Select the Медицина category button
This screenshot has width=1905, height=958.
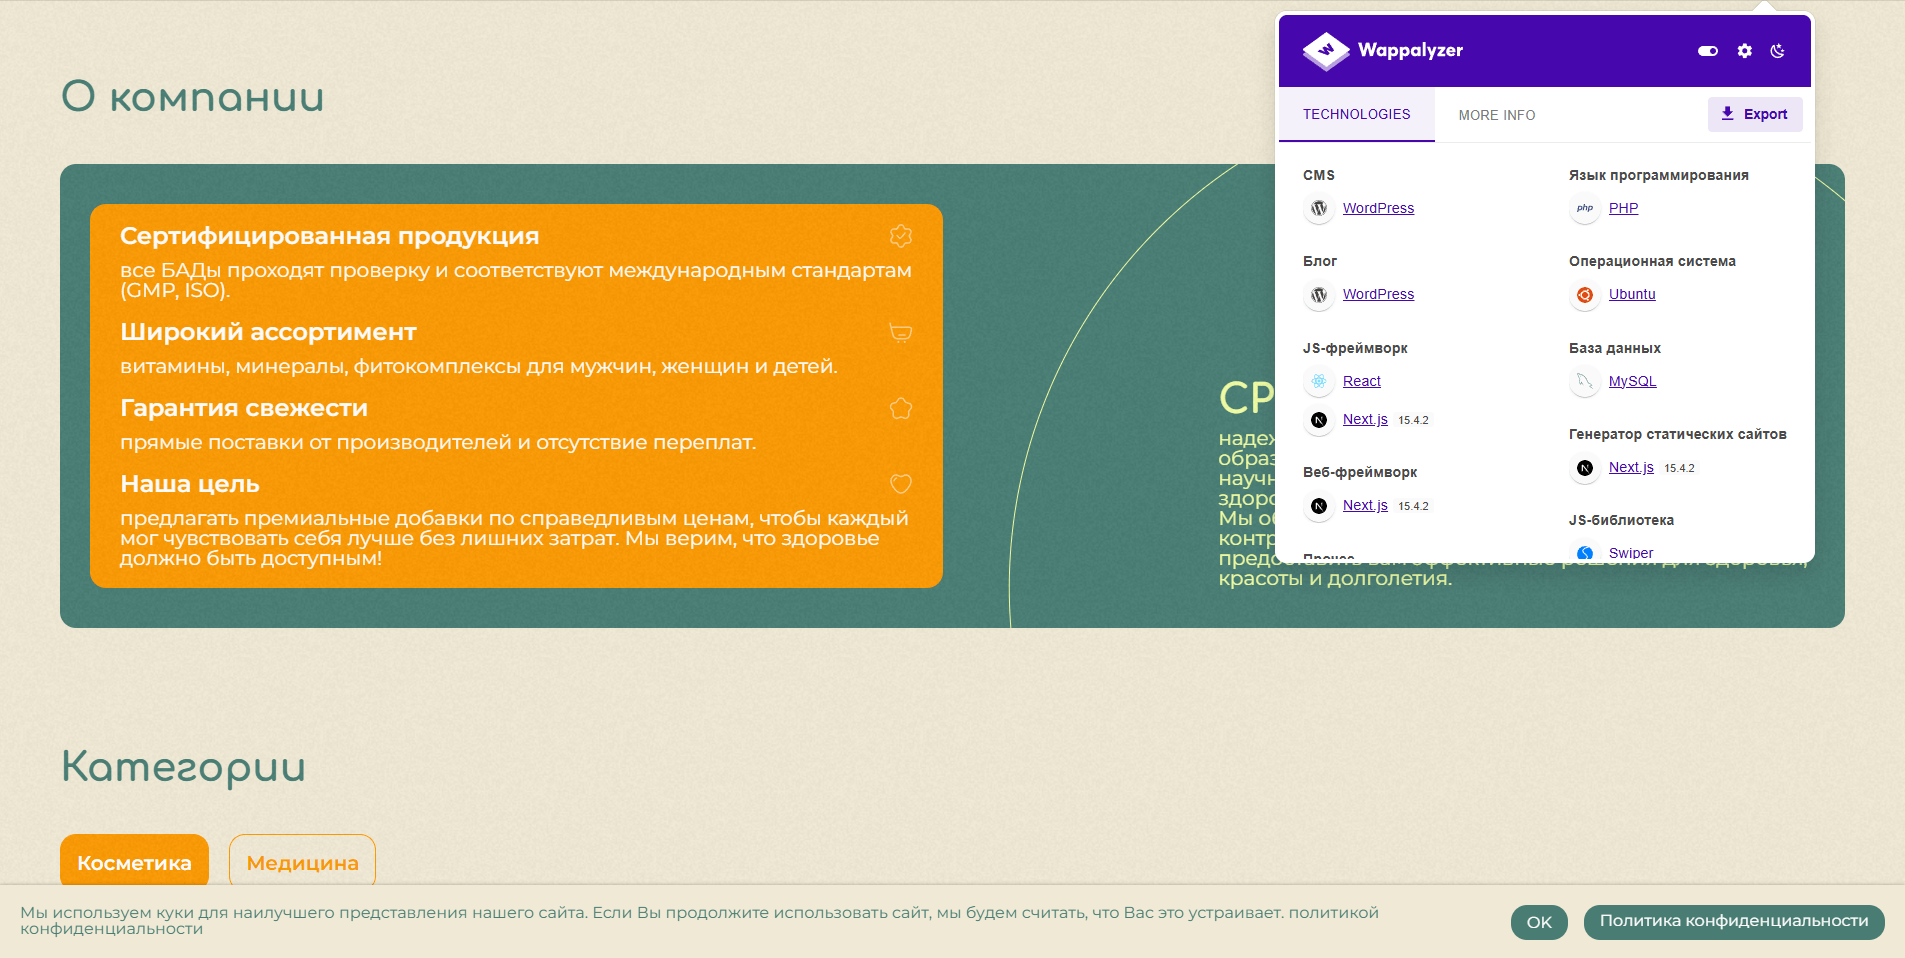[x=302, y=862]
